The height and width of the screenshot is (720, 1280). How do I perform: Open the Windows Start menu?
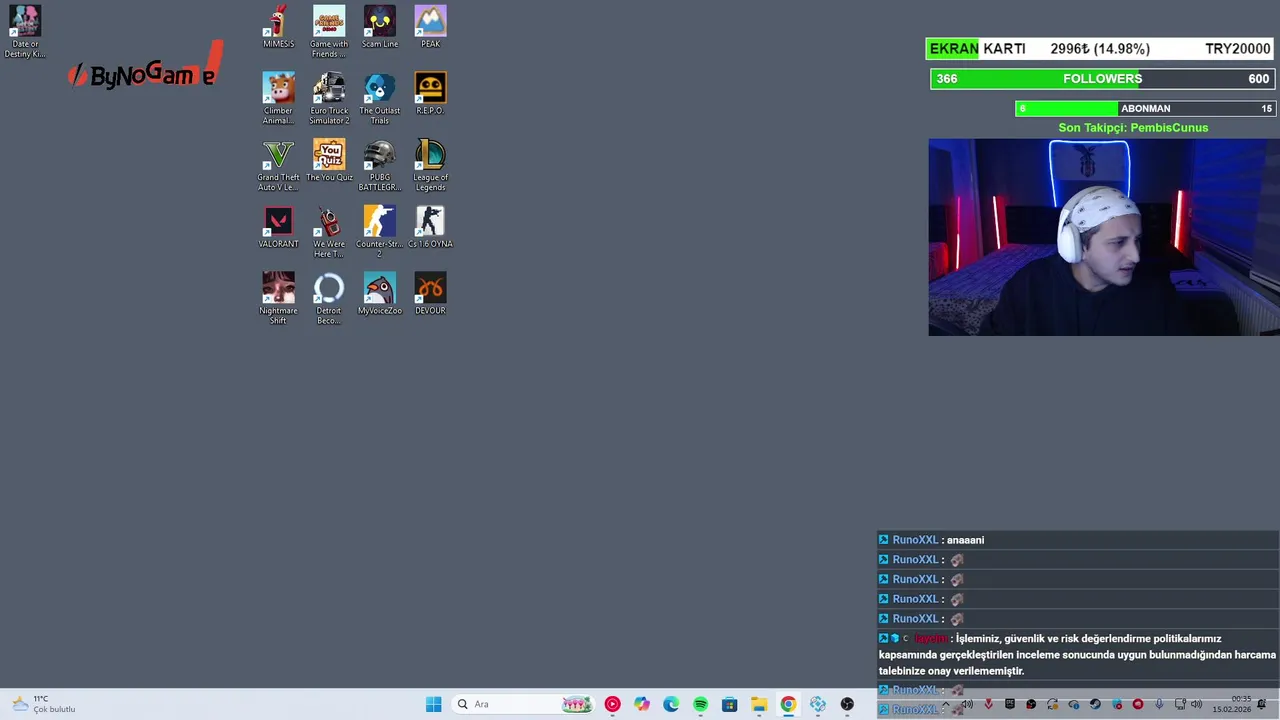433,704
